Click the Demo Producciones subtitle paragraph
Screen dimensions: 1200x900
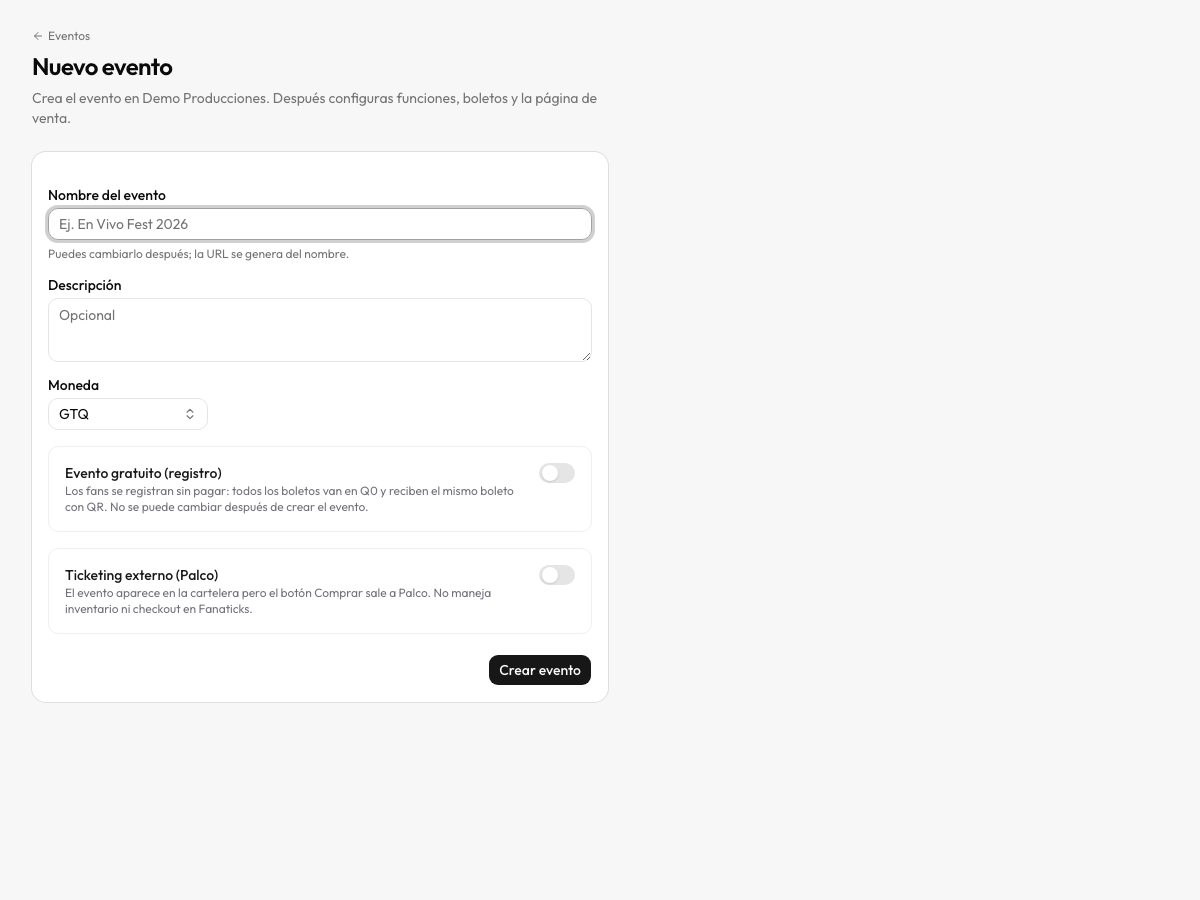[x=315, y=108]
